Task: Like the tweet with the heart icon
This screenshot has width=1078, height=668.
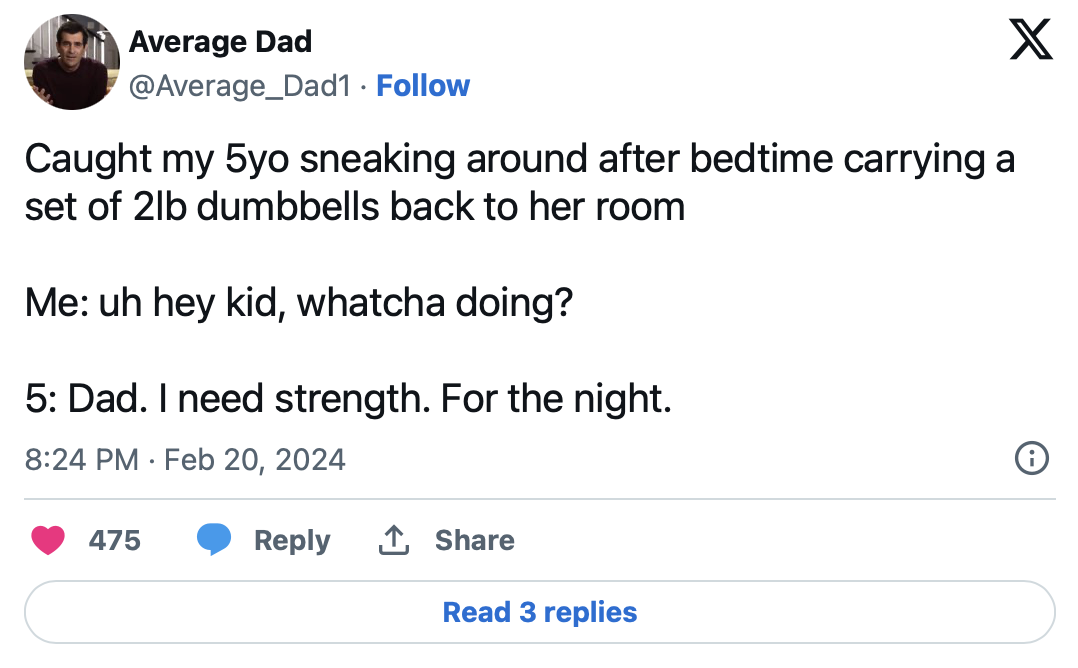Action: click(47, 540)
